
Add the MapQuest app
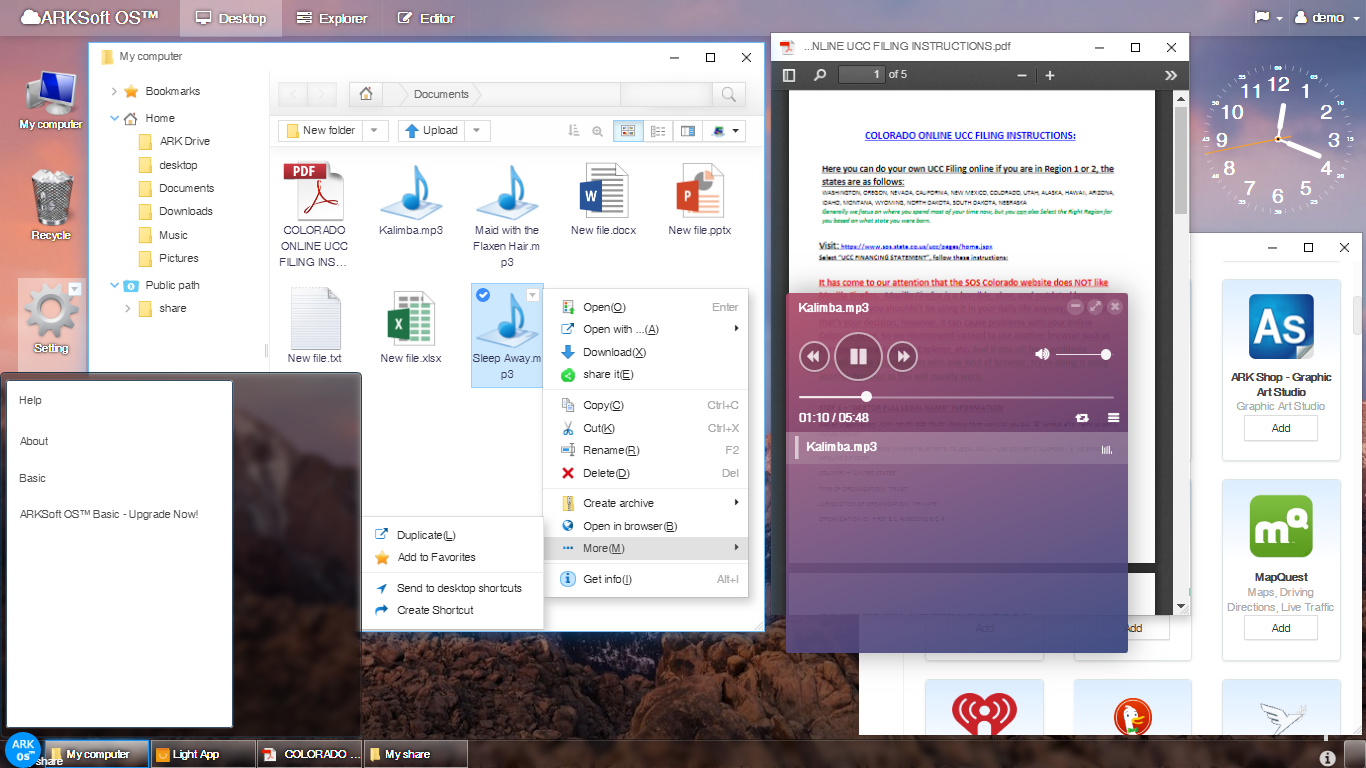pyautogui.click(x=1280, y=628)
